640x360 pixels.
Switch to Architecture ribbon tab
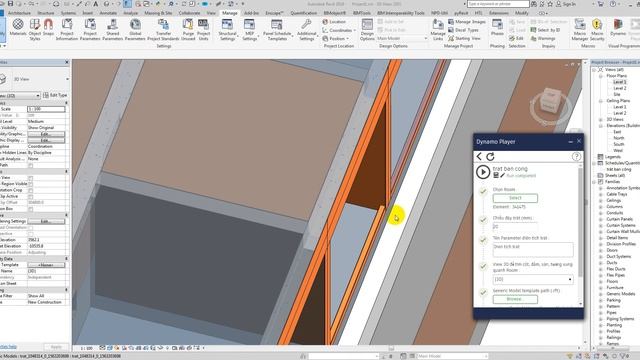(19, 13)
